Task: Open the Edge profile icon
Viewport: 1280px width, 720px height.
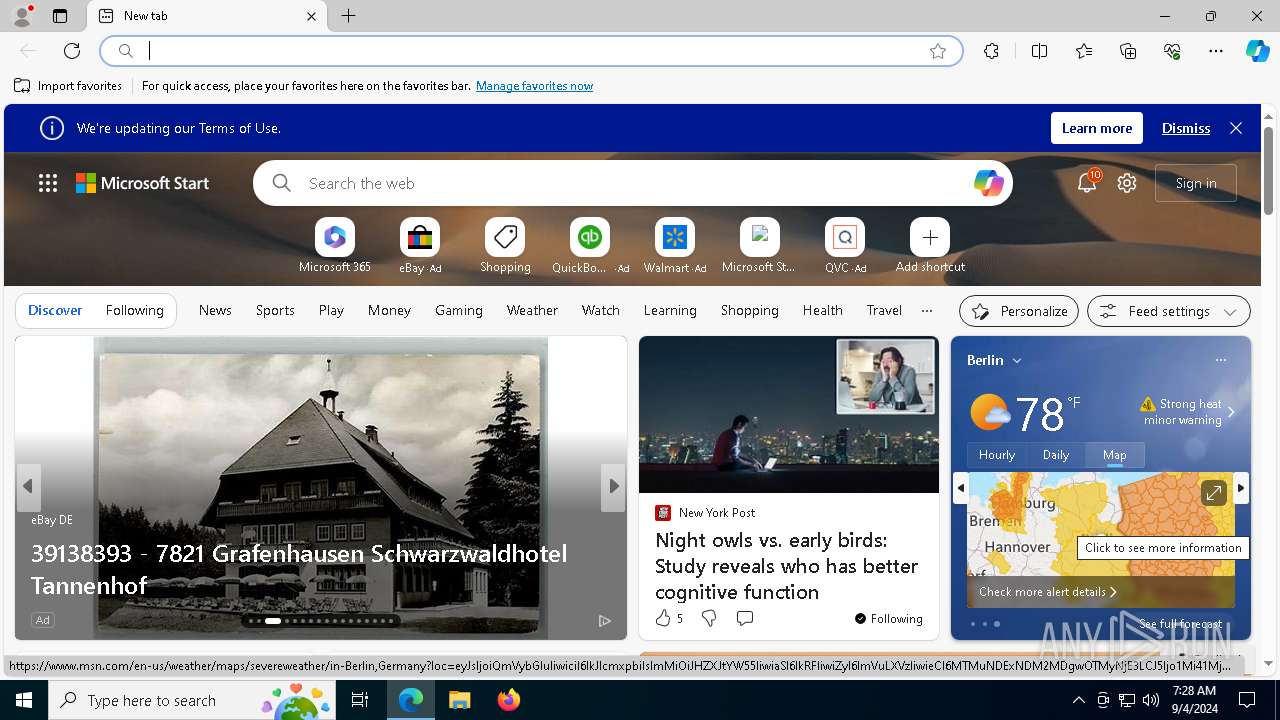Action: pyautogui.click(x=22, y=16)
